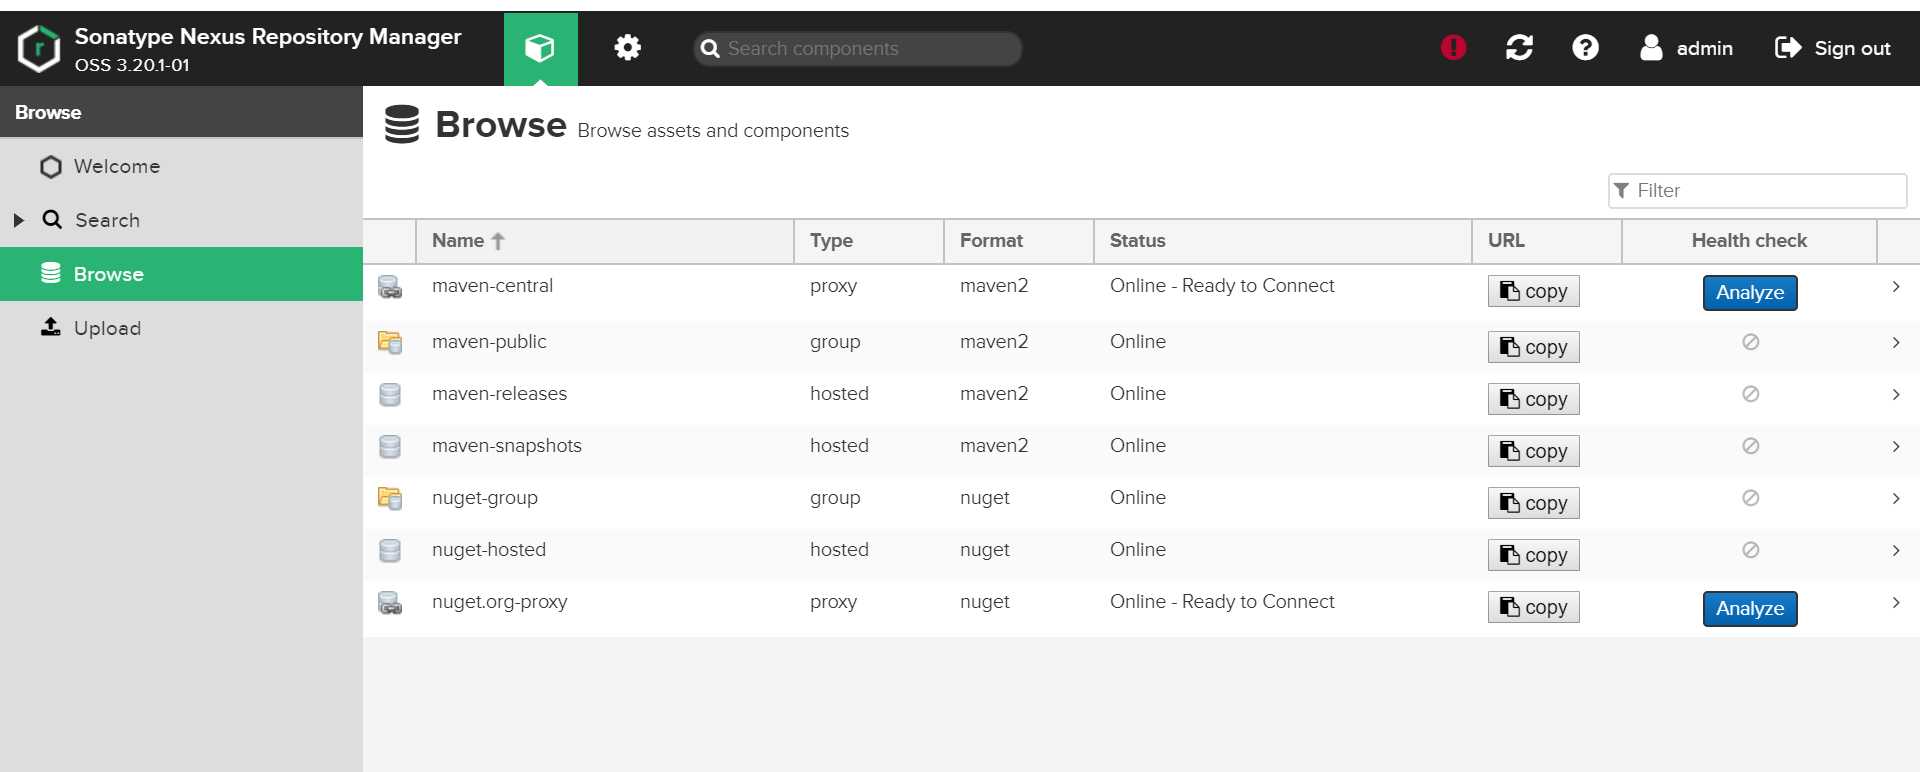The width and height of the screenshot is (1920, 772).
Task: Click the maven-public repository name
Action: 489,342
